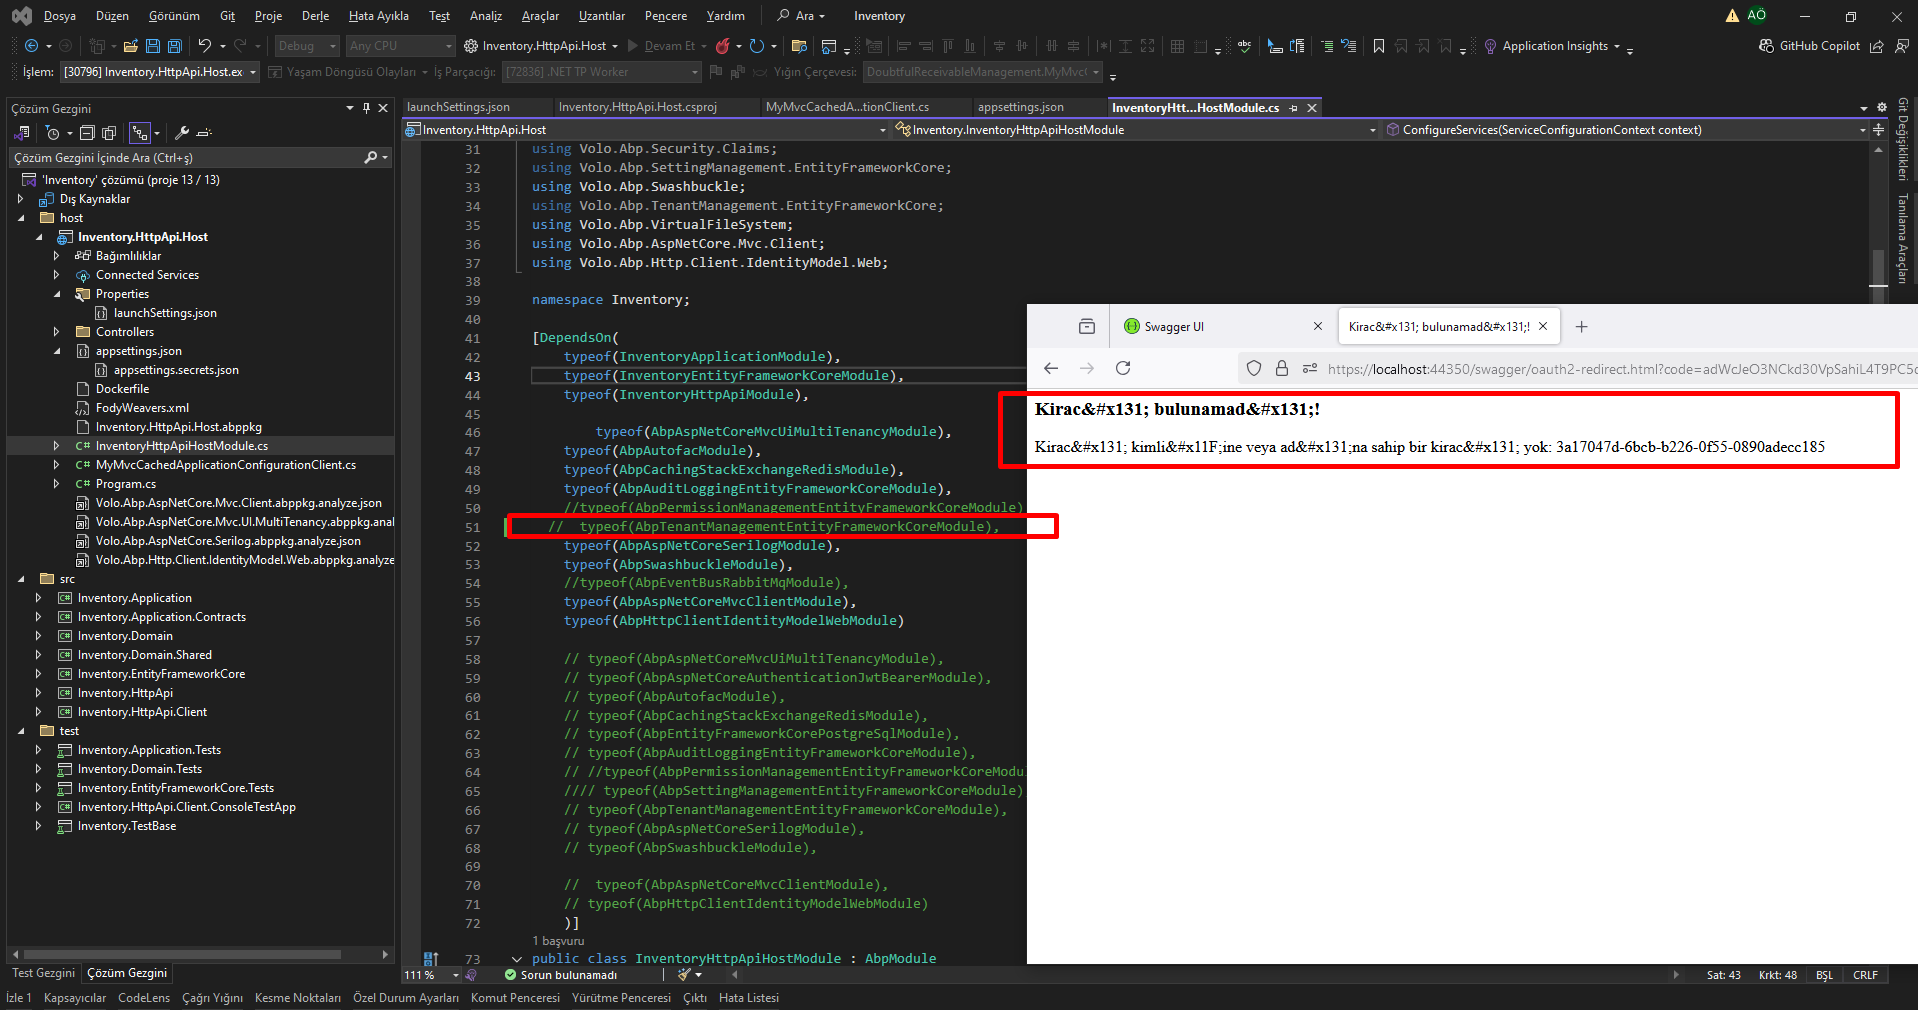Open GitHub Copilot from the toolbar

(1809, 46)
